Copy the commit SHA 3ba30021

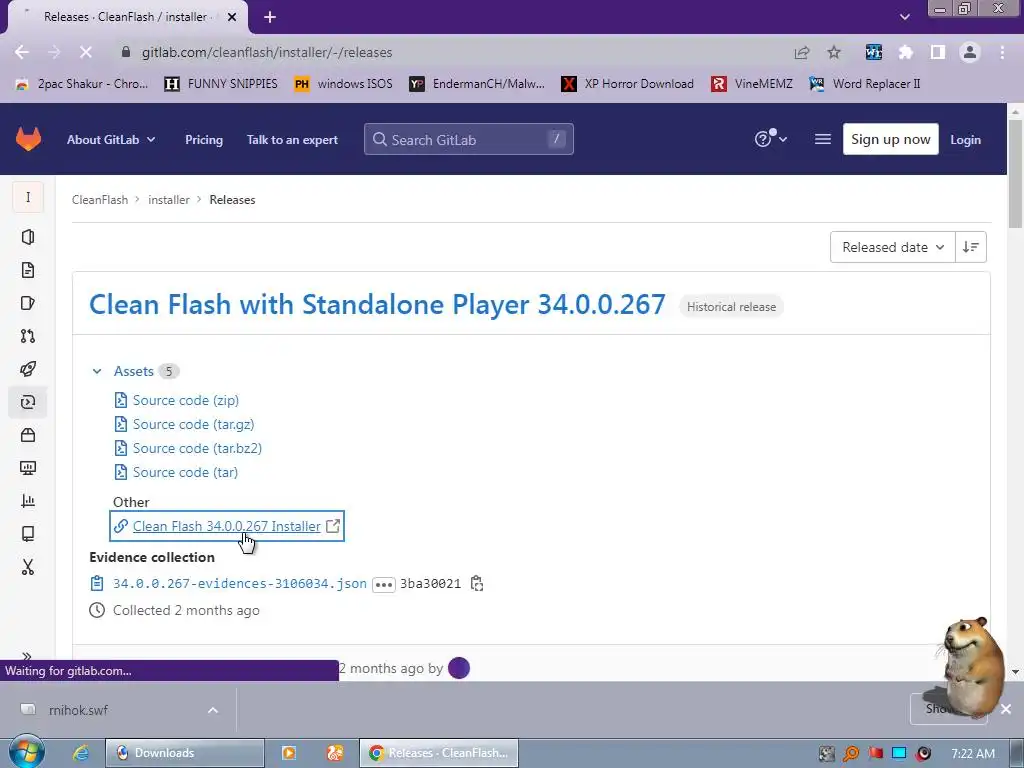coord(477,583)
